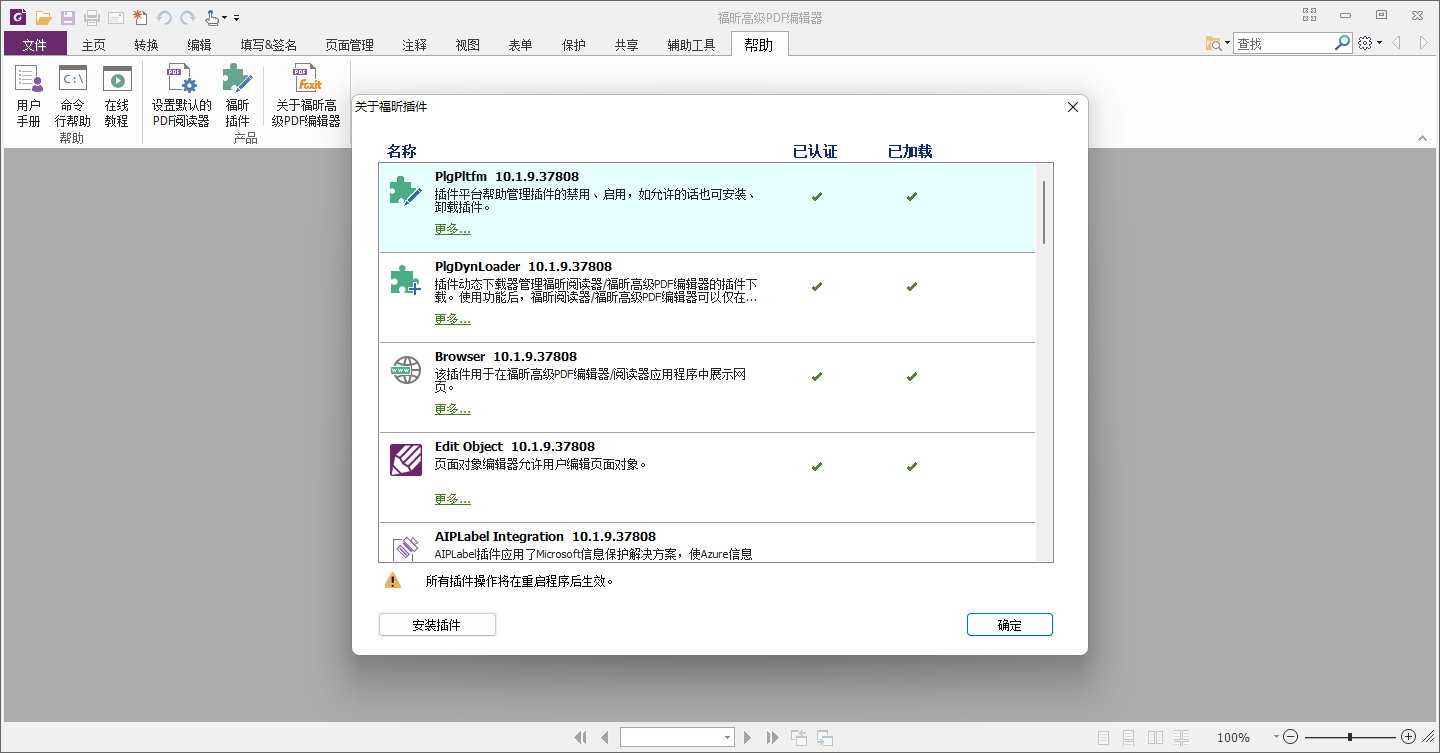This screenshot has height=753, width=1440.
Task: Click the Undo arrow icon
Action: tap(164, 16)
